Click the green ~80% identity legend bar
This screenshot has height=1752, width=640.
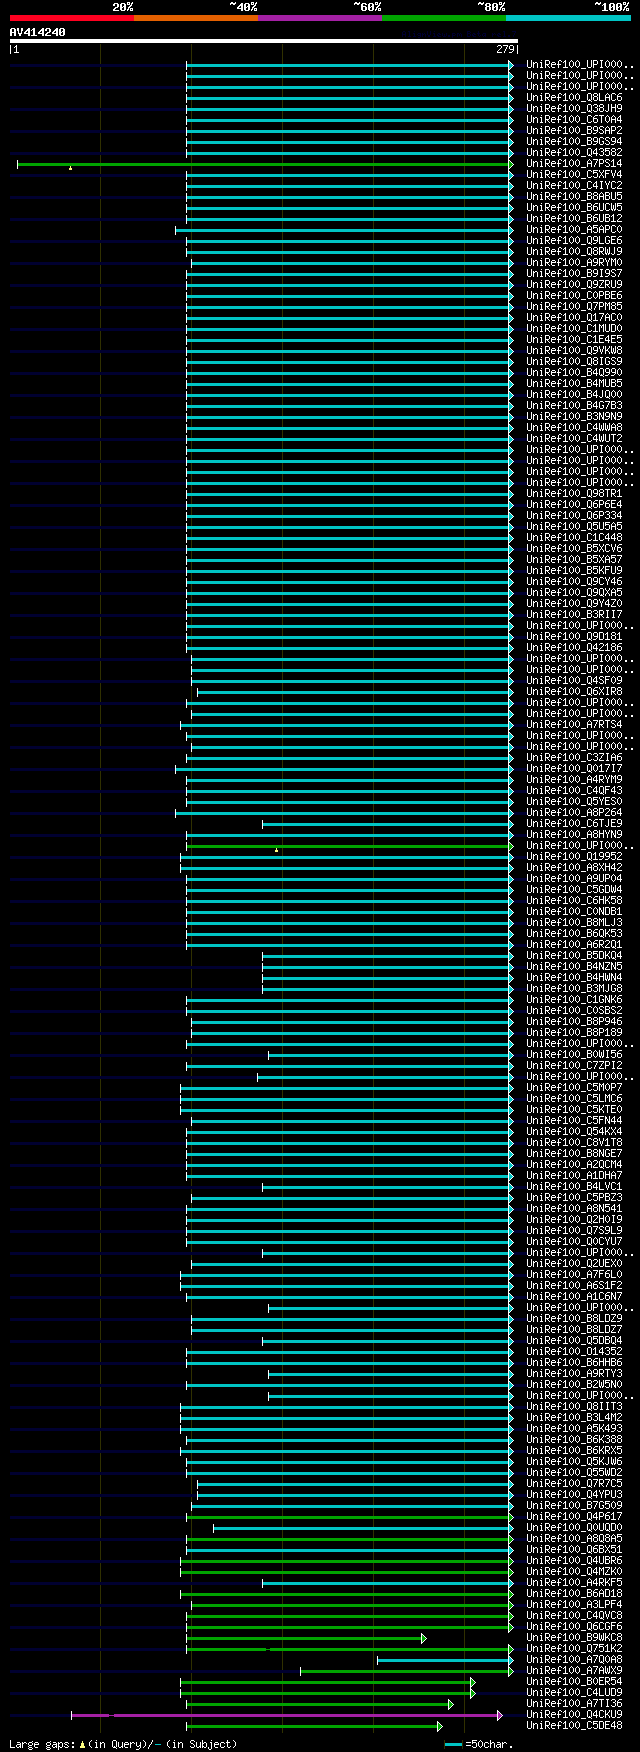pos(444,18)
